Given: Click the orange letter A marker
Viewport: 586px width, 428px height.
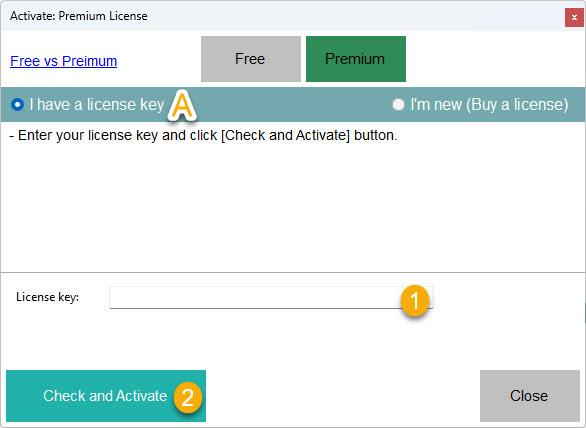Looking at the screenshot, I should pos(182,105).
